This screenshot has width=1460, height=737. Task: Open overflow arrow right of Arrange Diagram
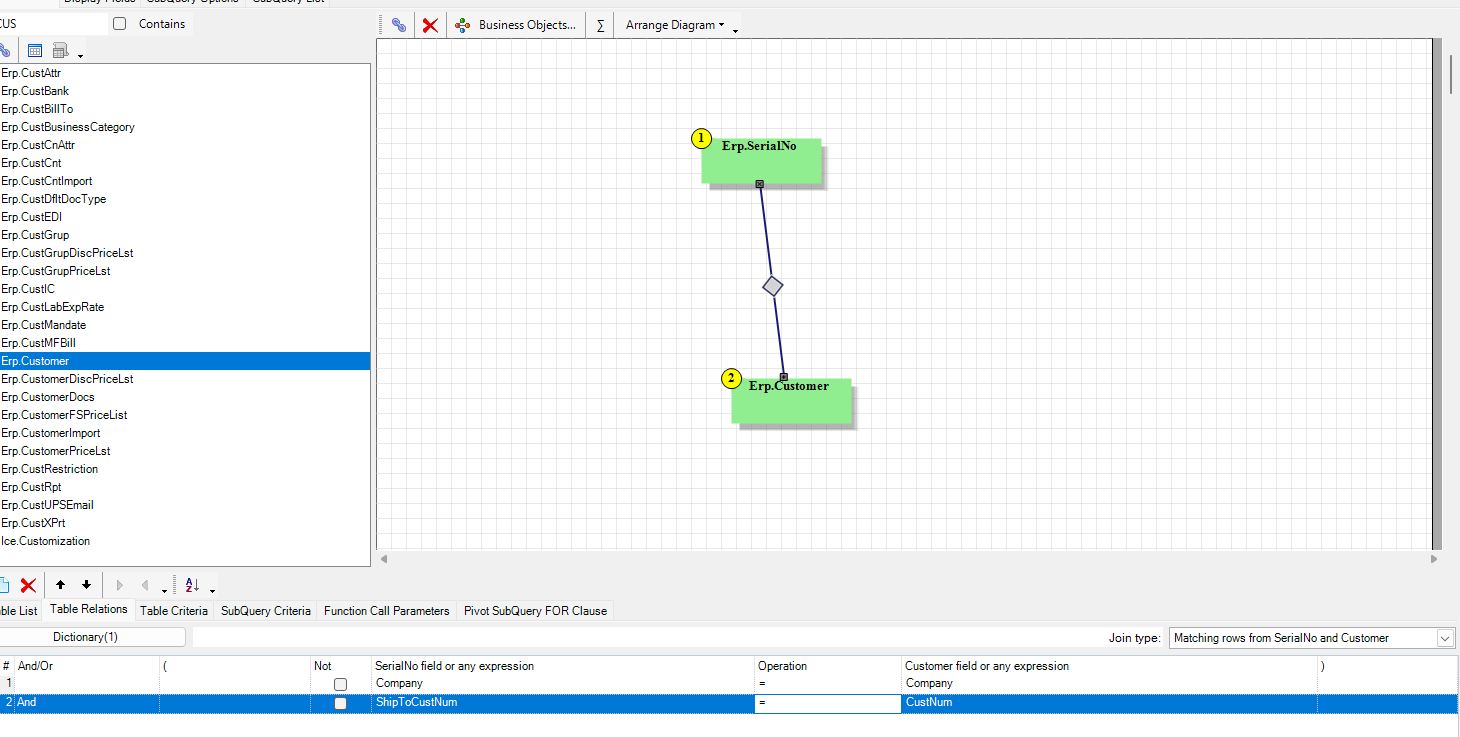pyautogui.click(x=735, y=29)
